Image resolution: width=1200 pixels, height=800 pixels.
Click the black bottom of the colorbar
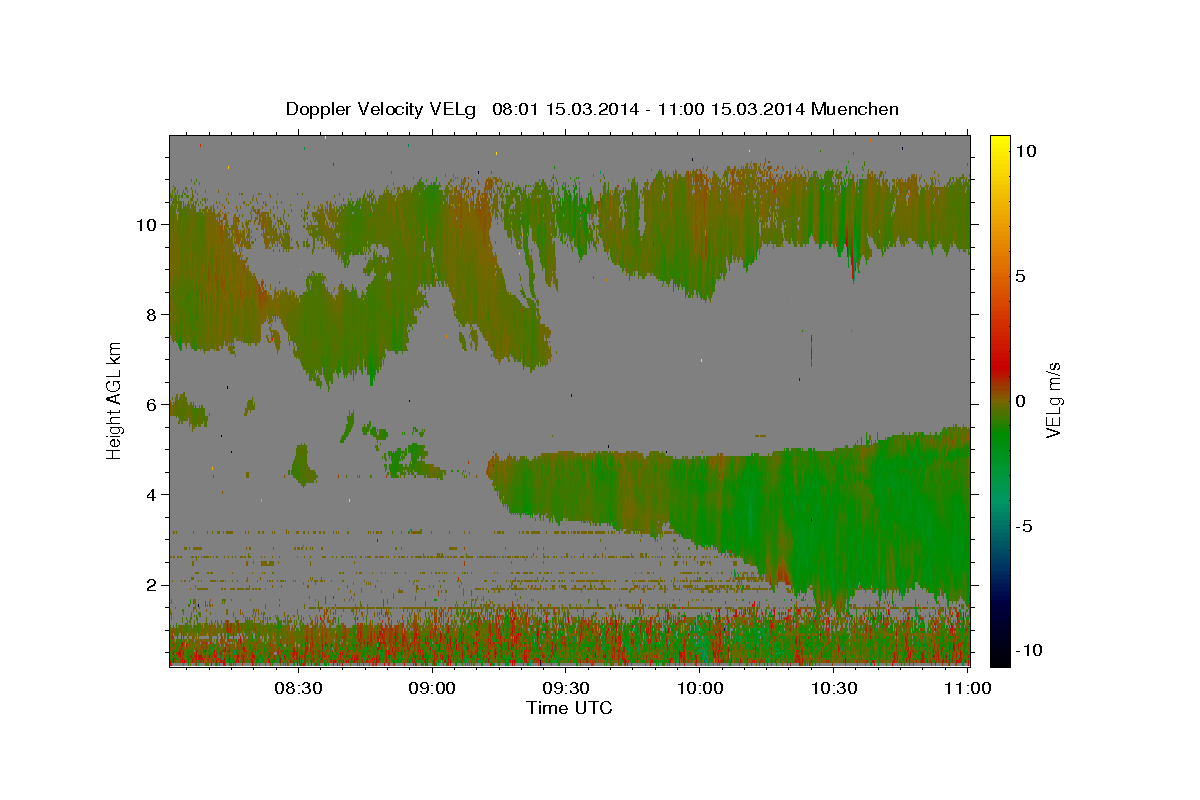point(999,655)
